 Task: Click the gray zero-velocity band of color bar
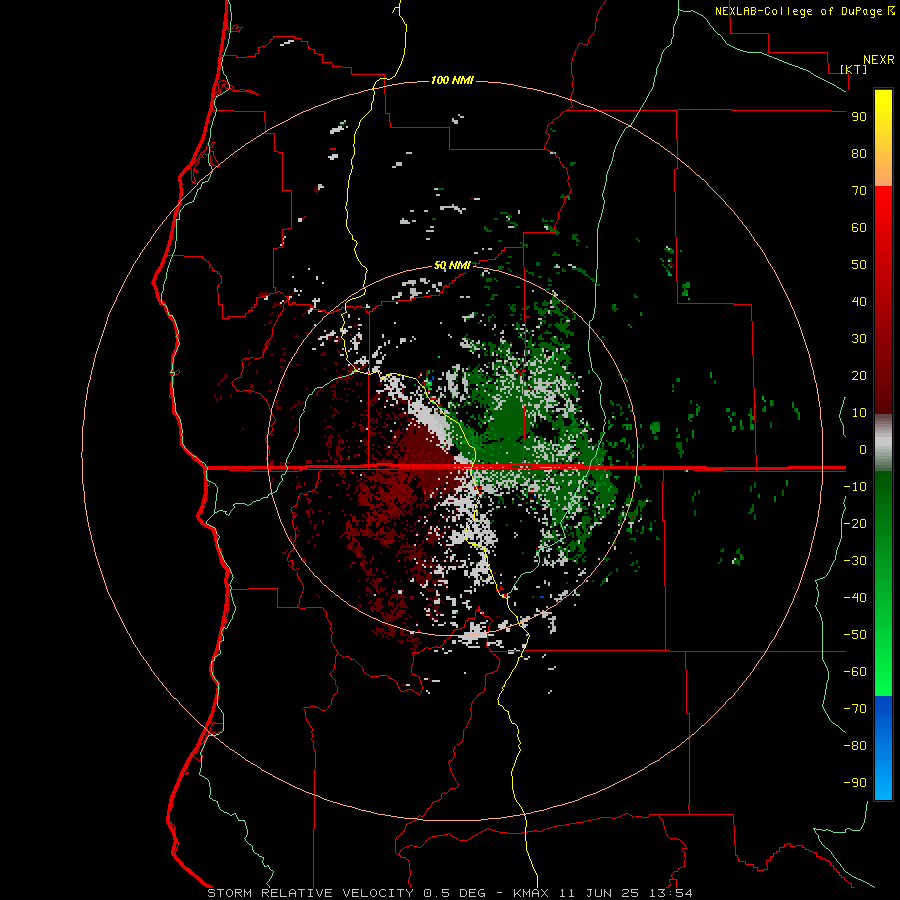(x=883, y=443)
